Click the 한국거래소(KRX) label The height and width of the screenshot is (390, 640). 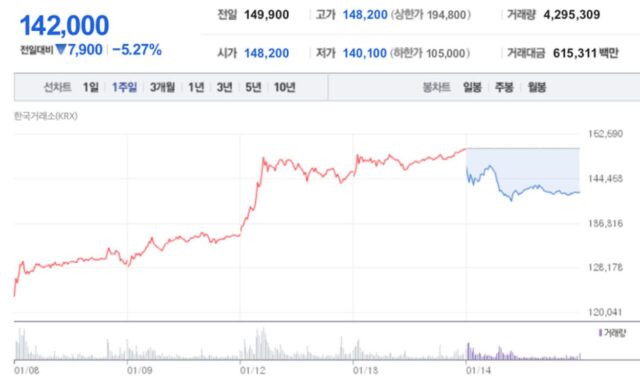coord(46,116)
